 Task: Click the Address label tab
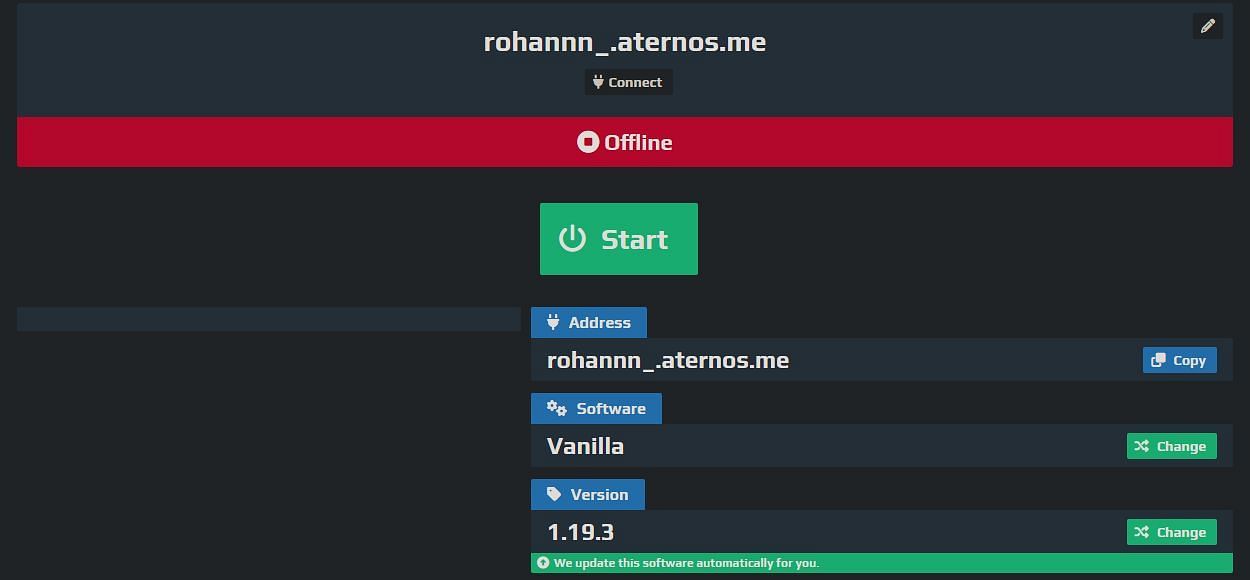point(589,323)
